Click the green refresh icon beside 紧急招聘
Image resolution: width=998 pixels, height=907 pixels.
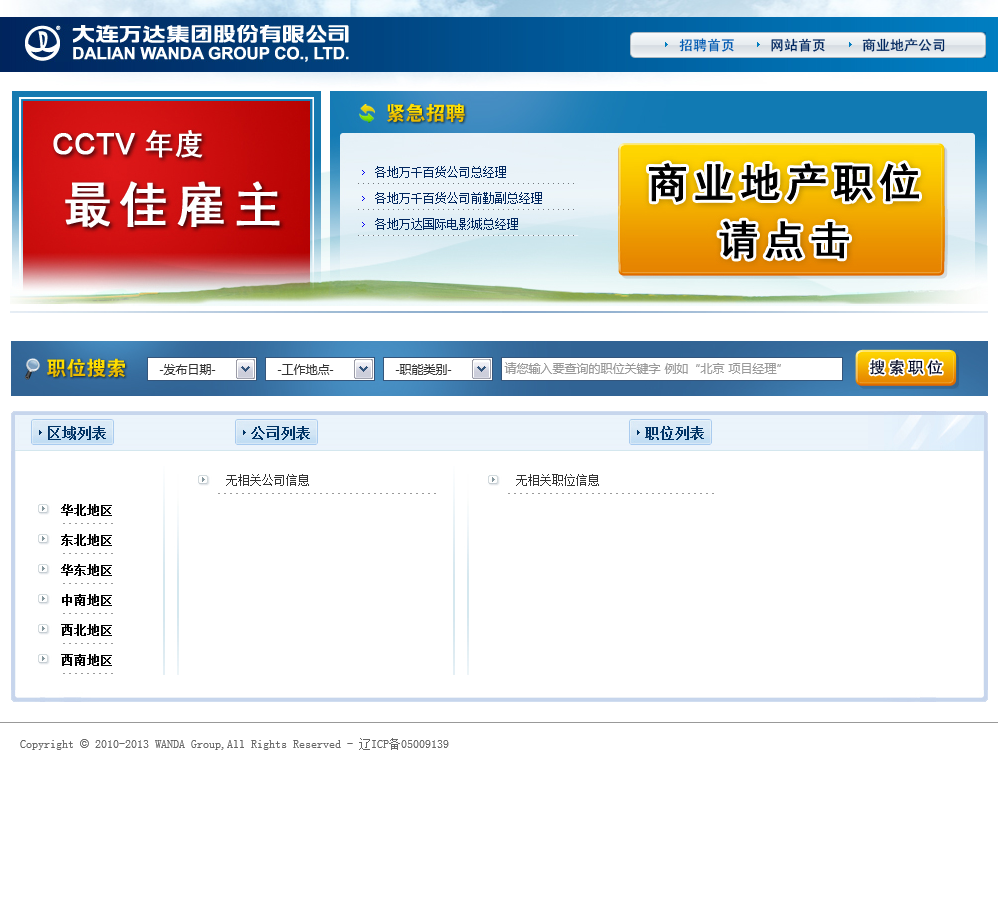(367, 113)
